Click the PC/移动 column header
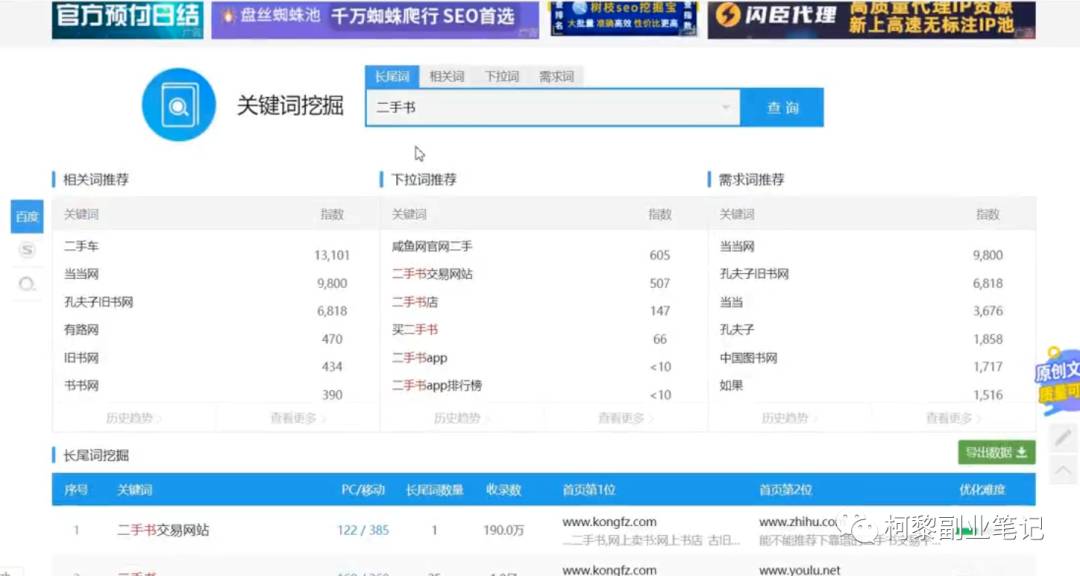Viewport: 1080px width, 576px height. tap(363, 490)
